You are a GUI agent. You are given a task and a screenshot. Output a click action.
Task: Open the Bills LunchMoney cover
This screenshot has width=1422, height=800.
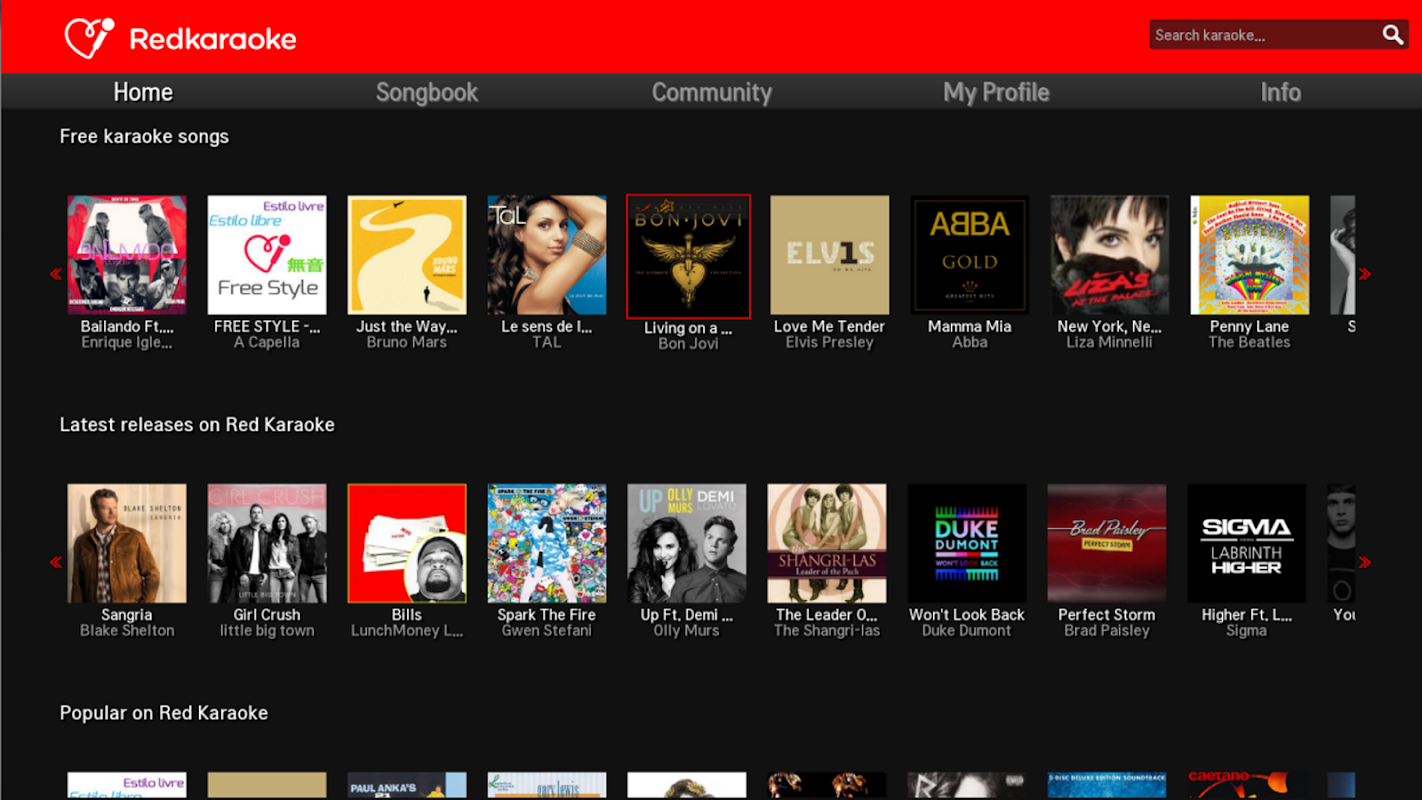[x=407, y=544]
